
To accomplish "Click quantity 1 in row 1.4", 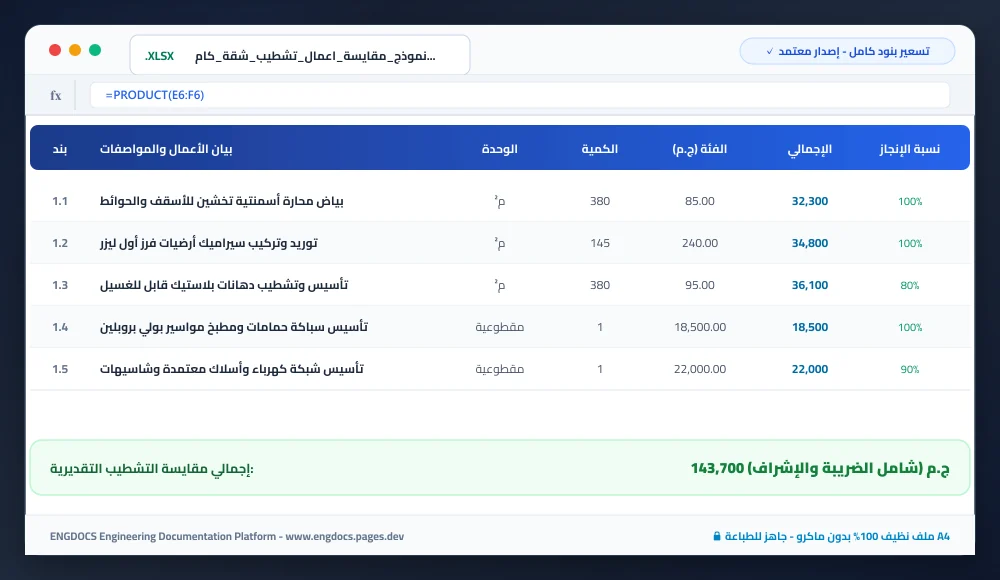I will 599,327.
